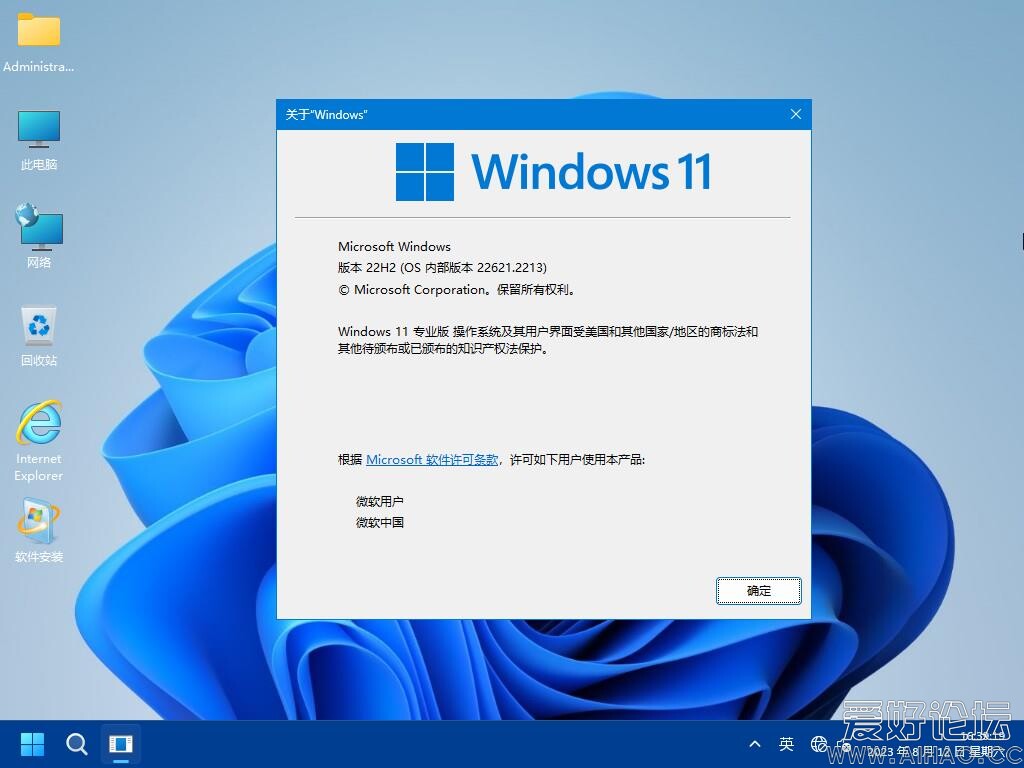The height and width of the screenshot is (768, 1024).
Task: Open the Microsoft 软件许可条款 link
Action: tap(432, 460)
